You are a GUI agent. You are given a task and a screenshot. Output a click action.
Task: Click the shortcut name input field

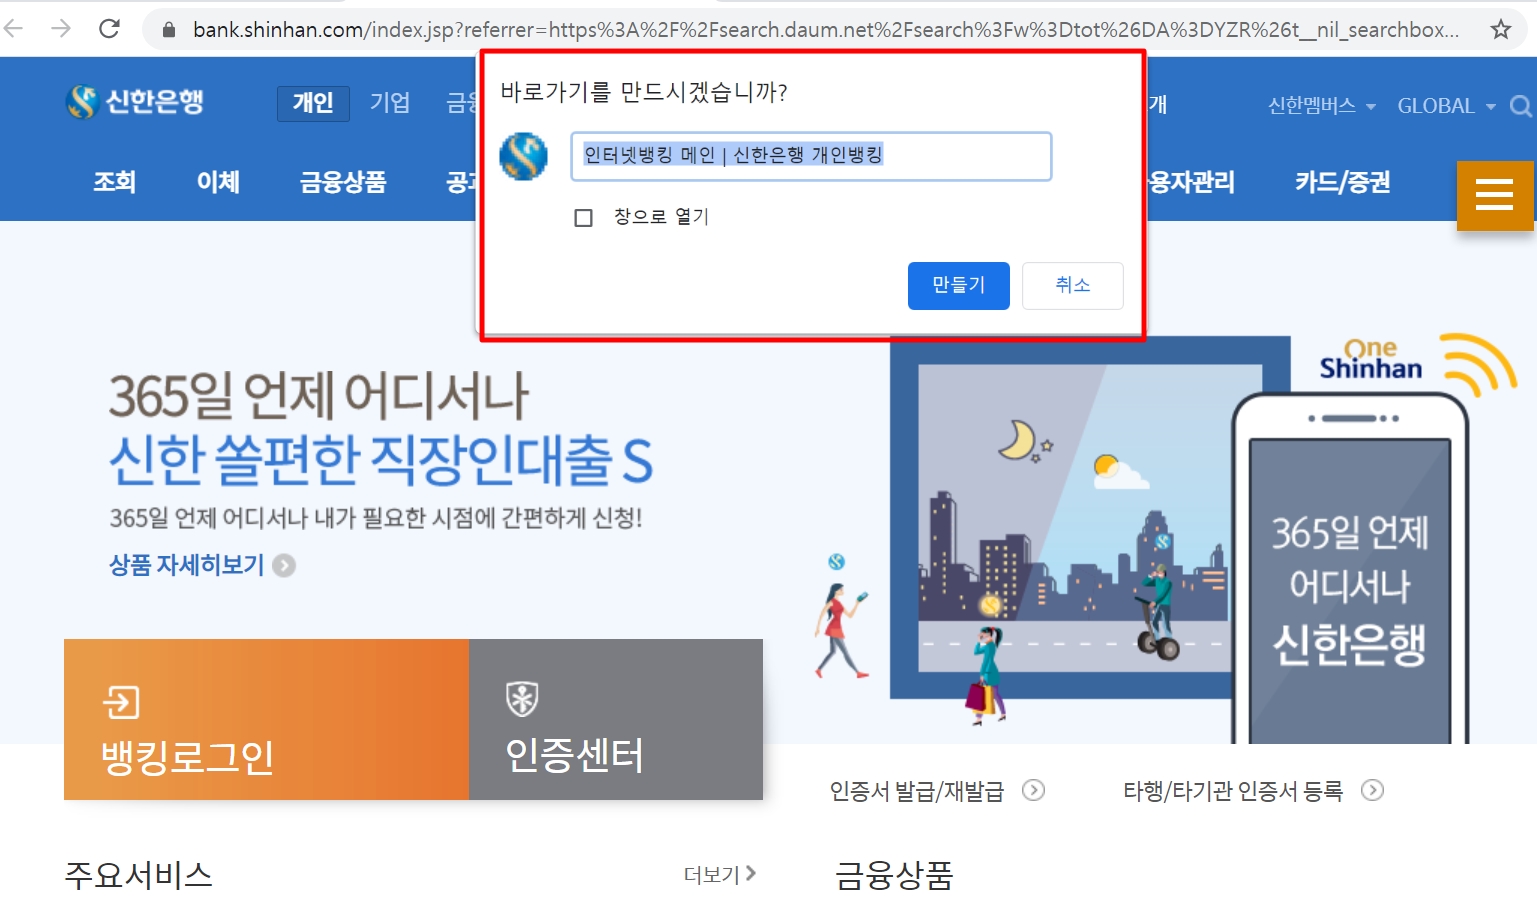tap(811, 156)
